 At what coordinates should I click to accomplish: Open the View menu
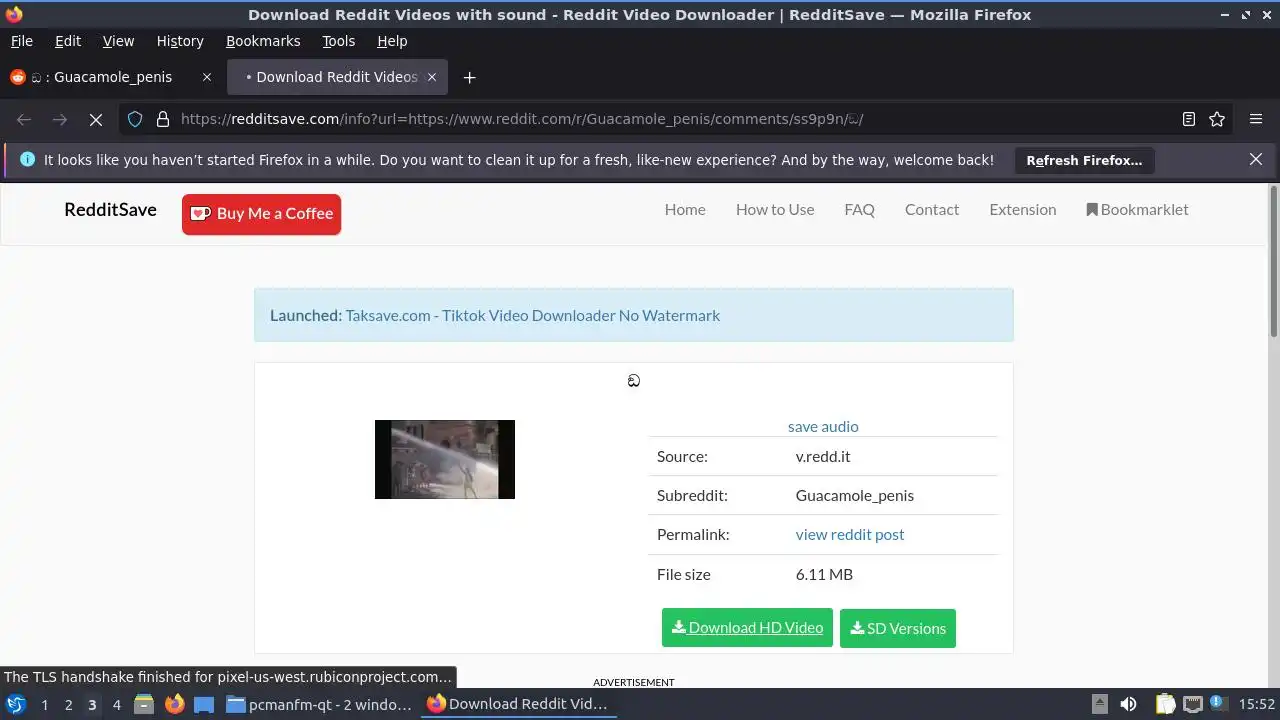[118, 41]
